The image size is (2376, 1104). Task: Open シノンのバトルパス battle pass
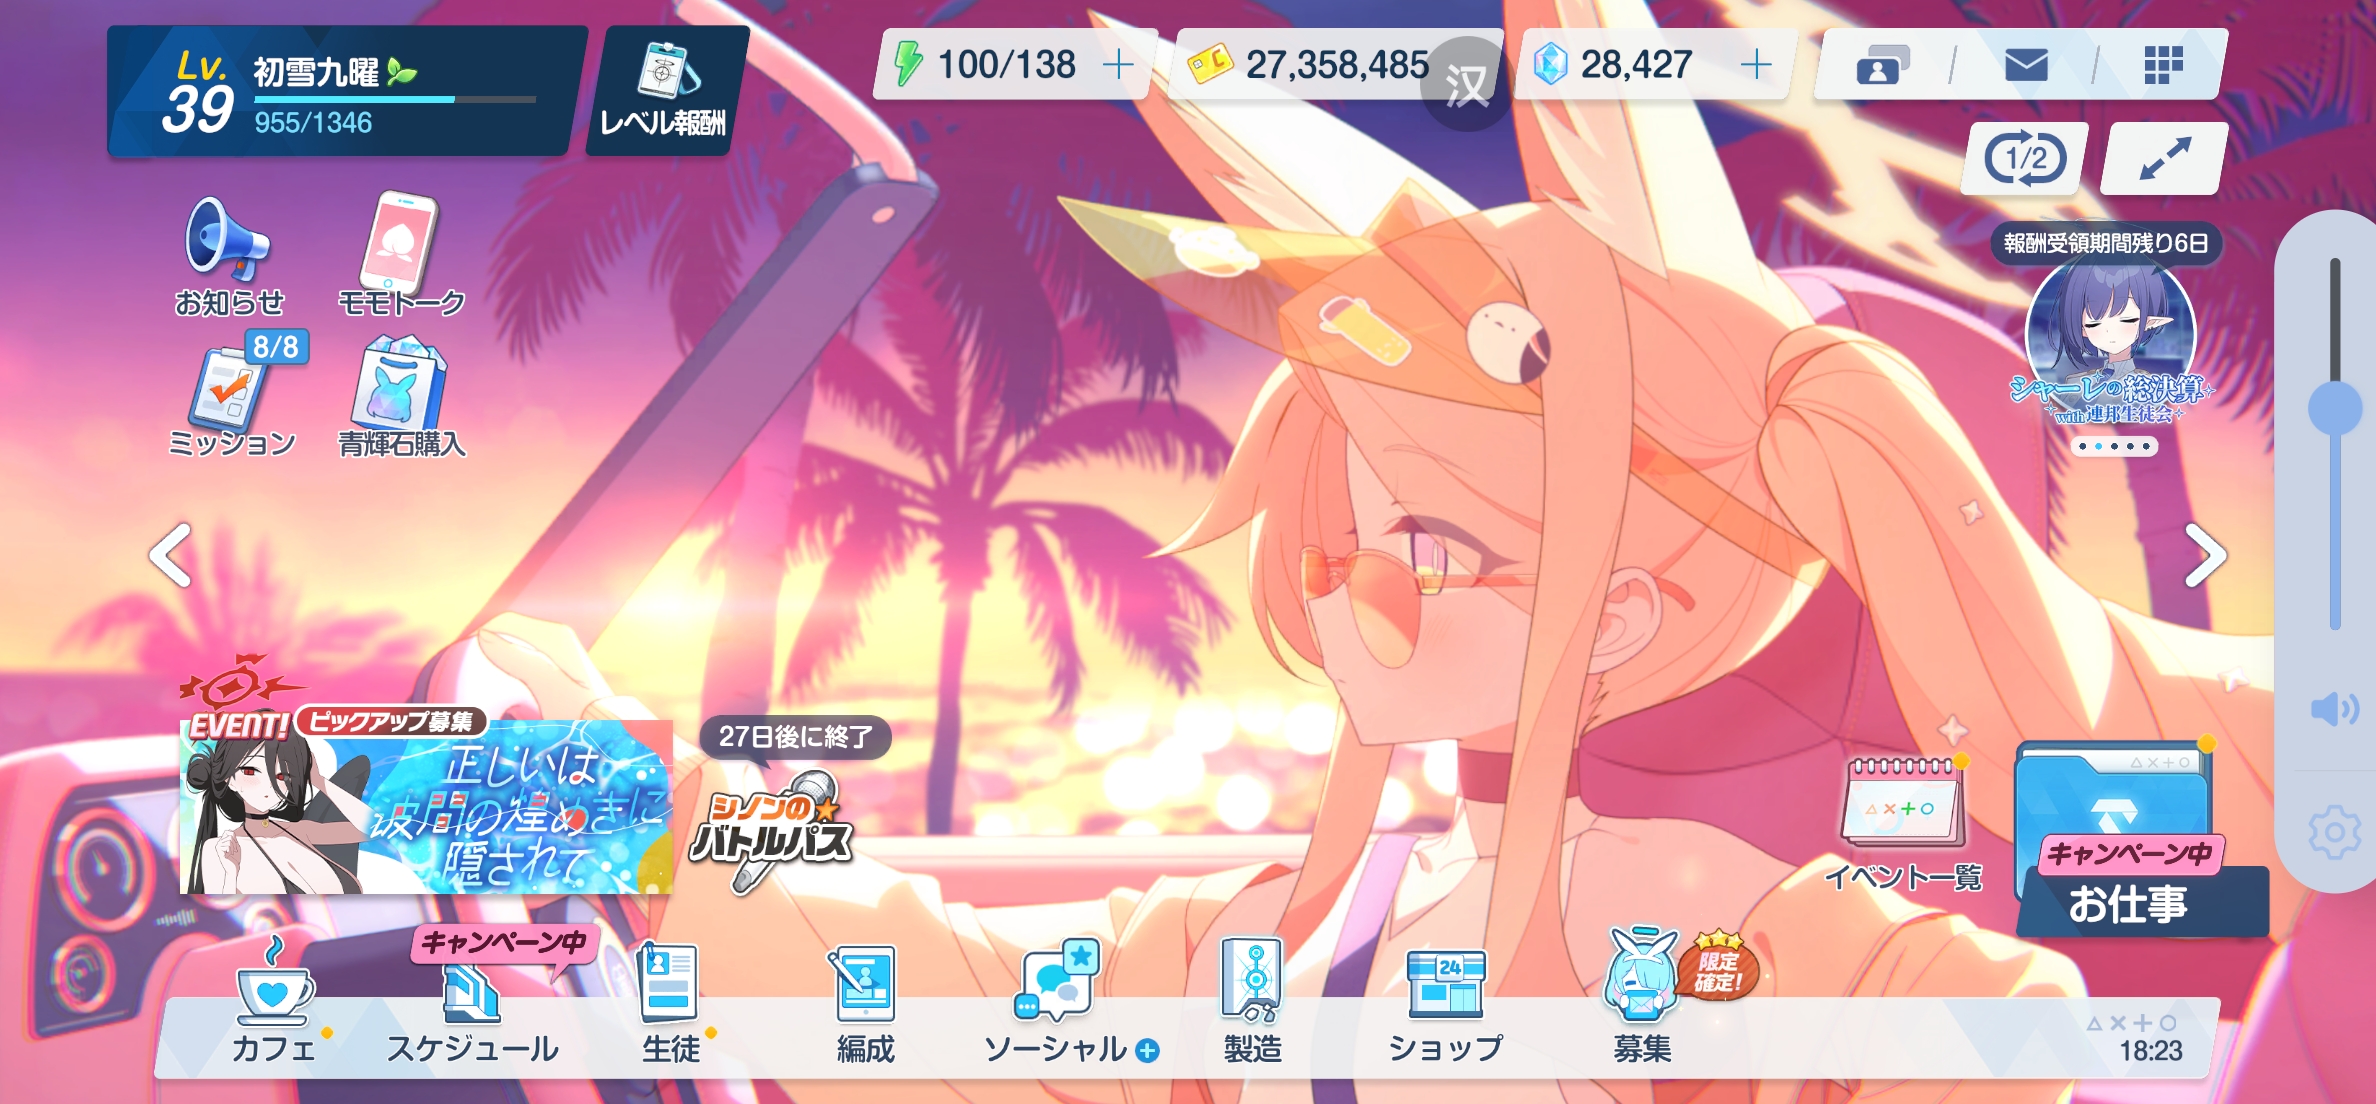click(772, 832)
